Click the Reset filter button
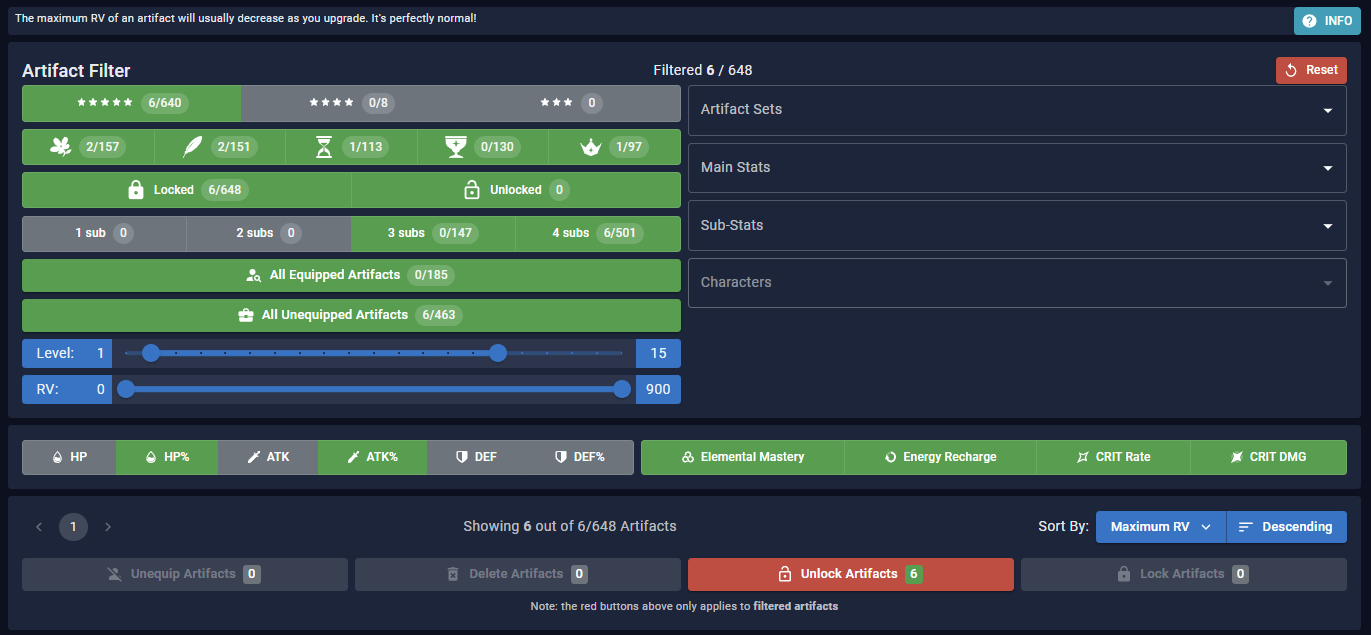This screenshot has height=635, width=1371. (1311, 70)
